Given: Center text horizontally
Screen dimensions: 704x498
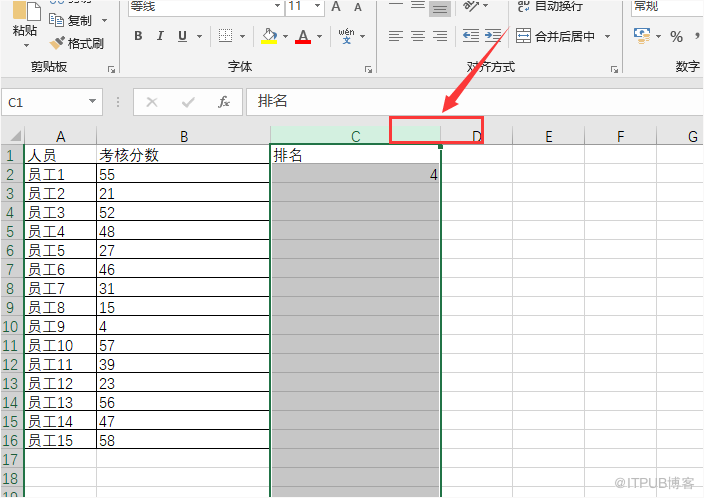Looking at the screenshot, I should point(418,36).
